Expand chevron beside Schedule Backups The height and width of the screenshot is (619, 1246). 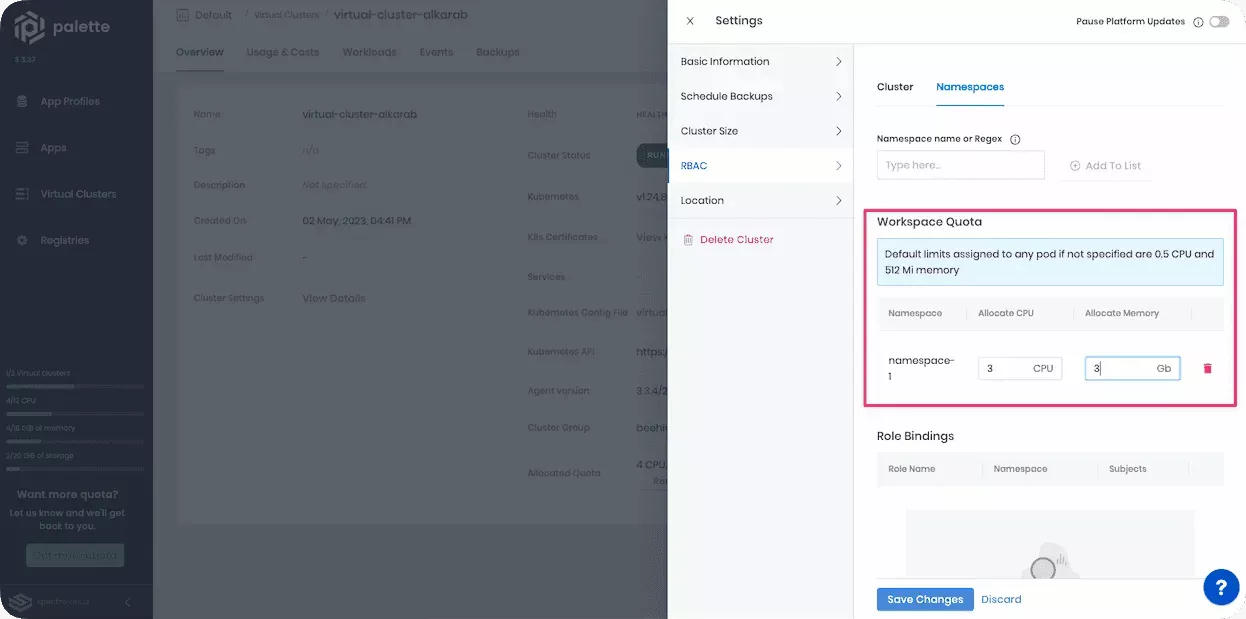point(838,97)
